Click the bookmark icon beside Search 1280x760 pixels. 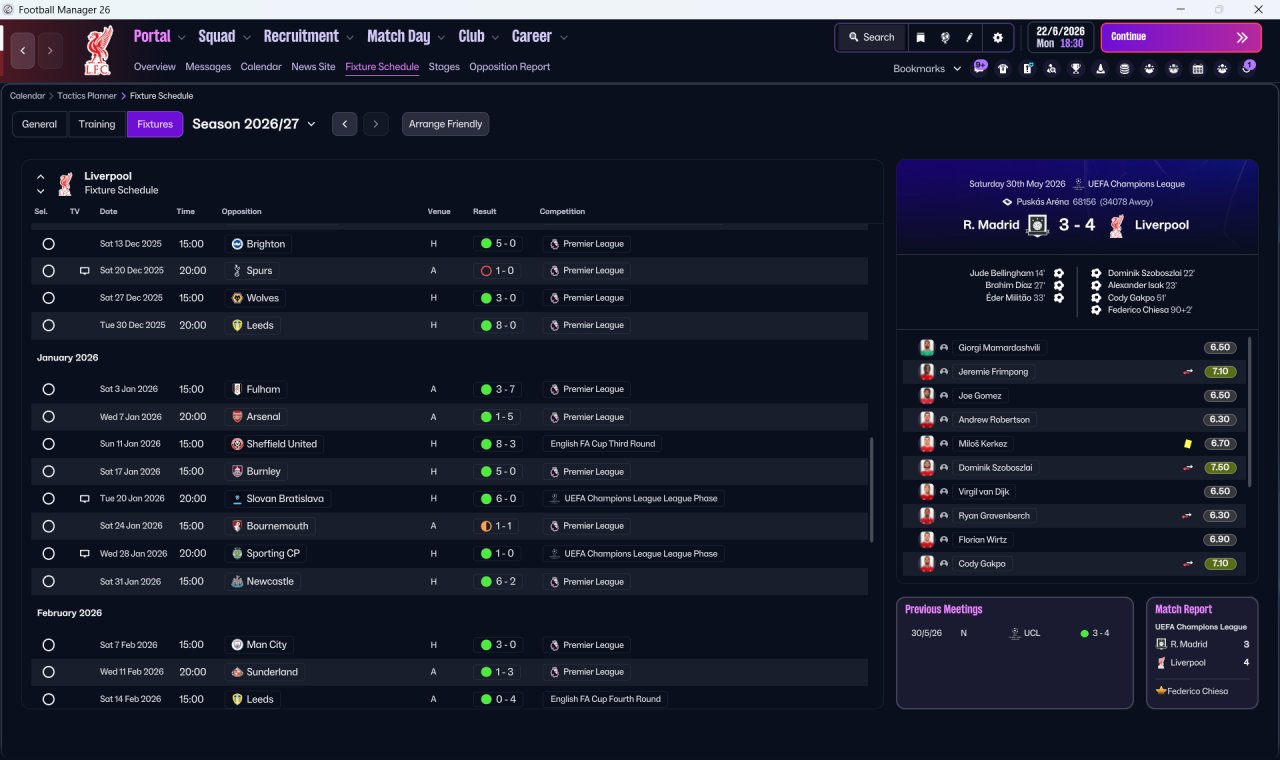[921, 37]
